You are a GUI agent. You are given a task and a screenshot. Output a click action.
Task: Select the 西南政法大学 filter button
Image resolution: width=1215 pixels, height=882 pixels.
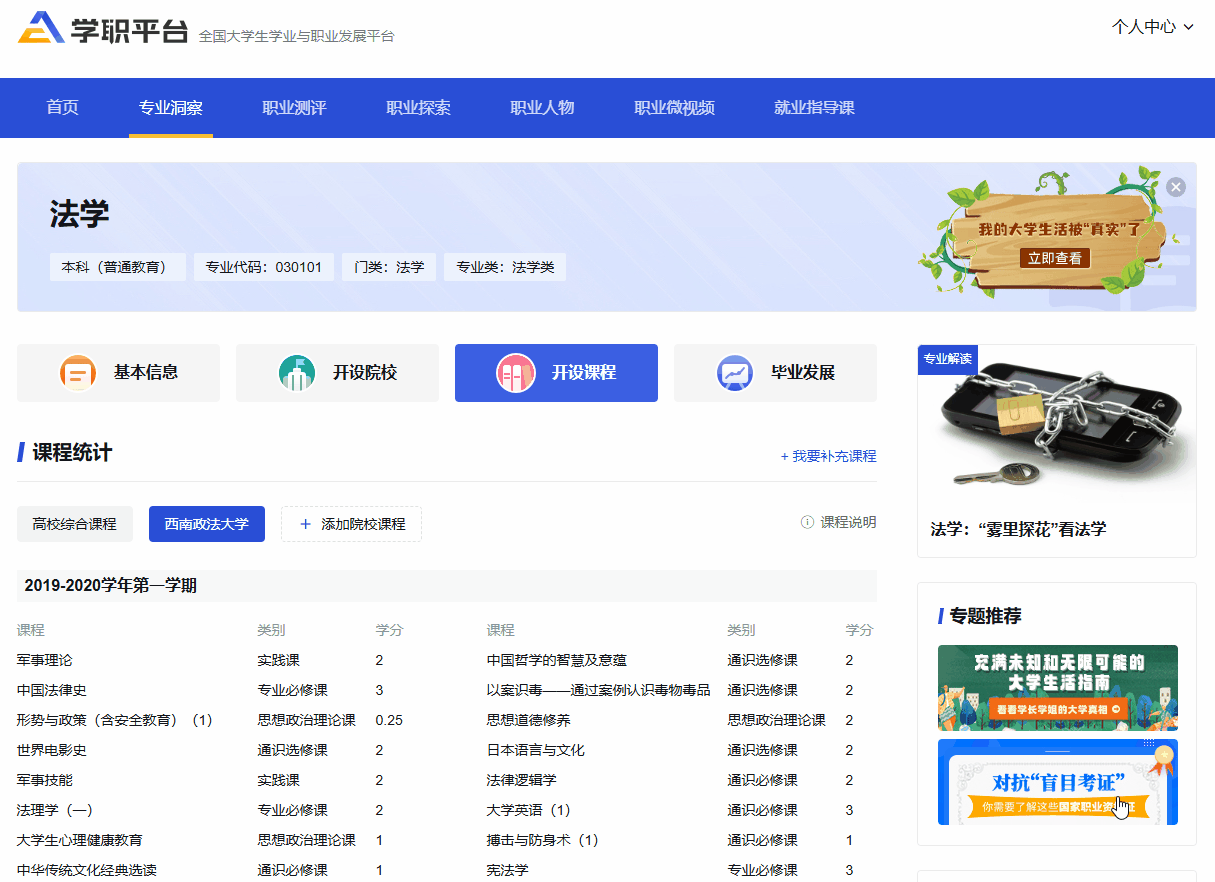click(x=207, y=523)
